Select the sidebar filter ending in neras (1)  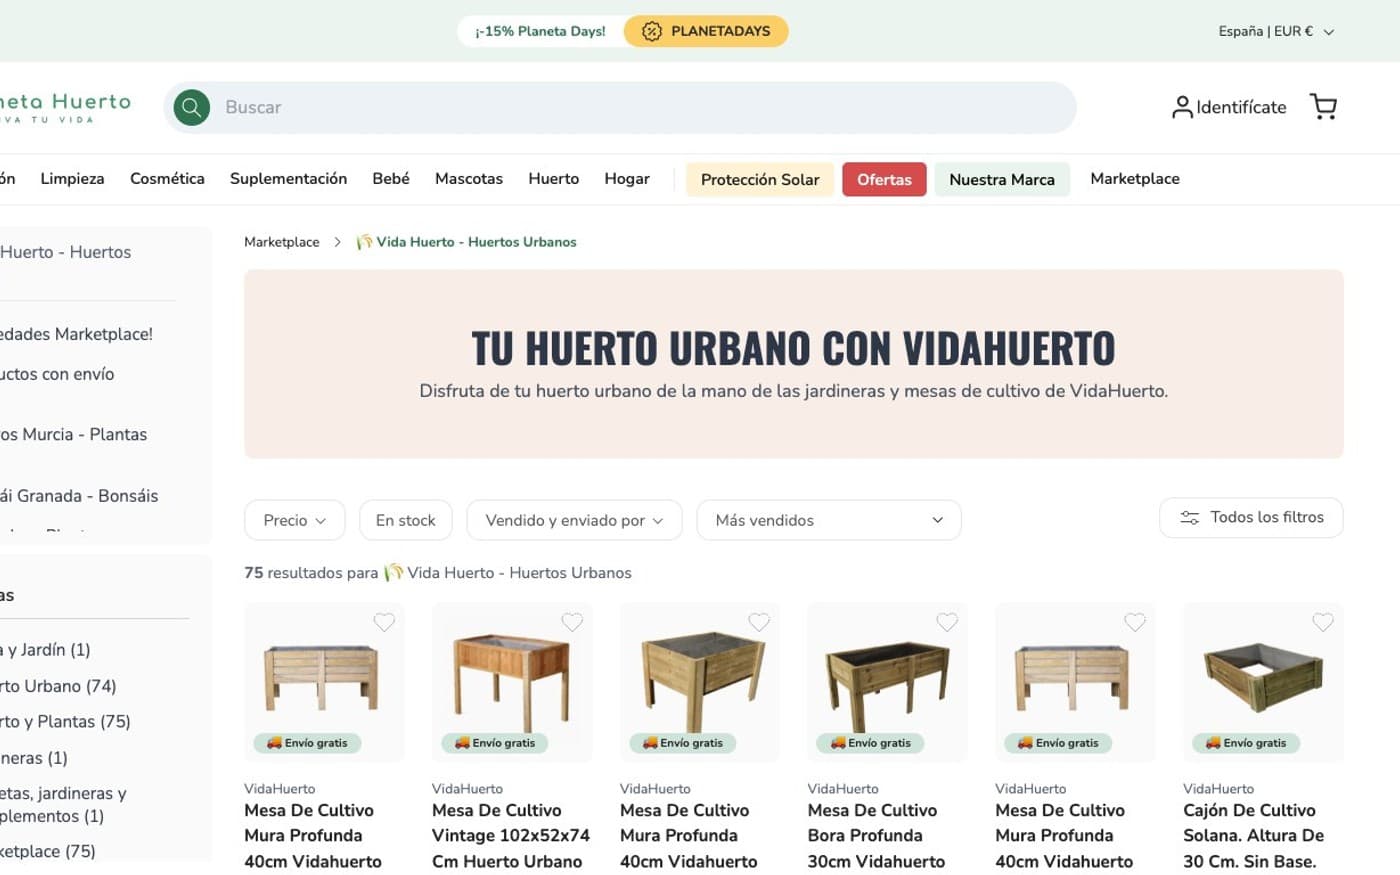(x=34, y=758)
